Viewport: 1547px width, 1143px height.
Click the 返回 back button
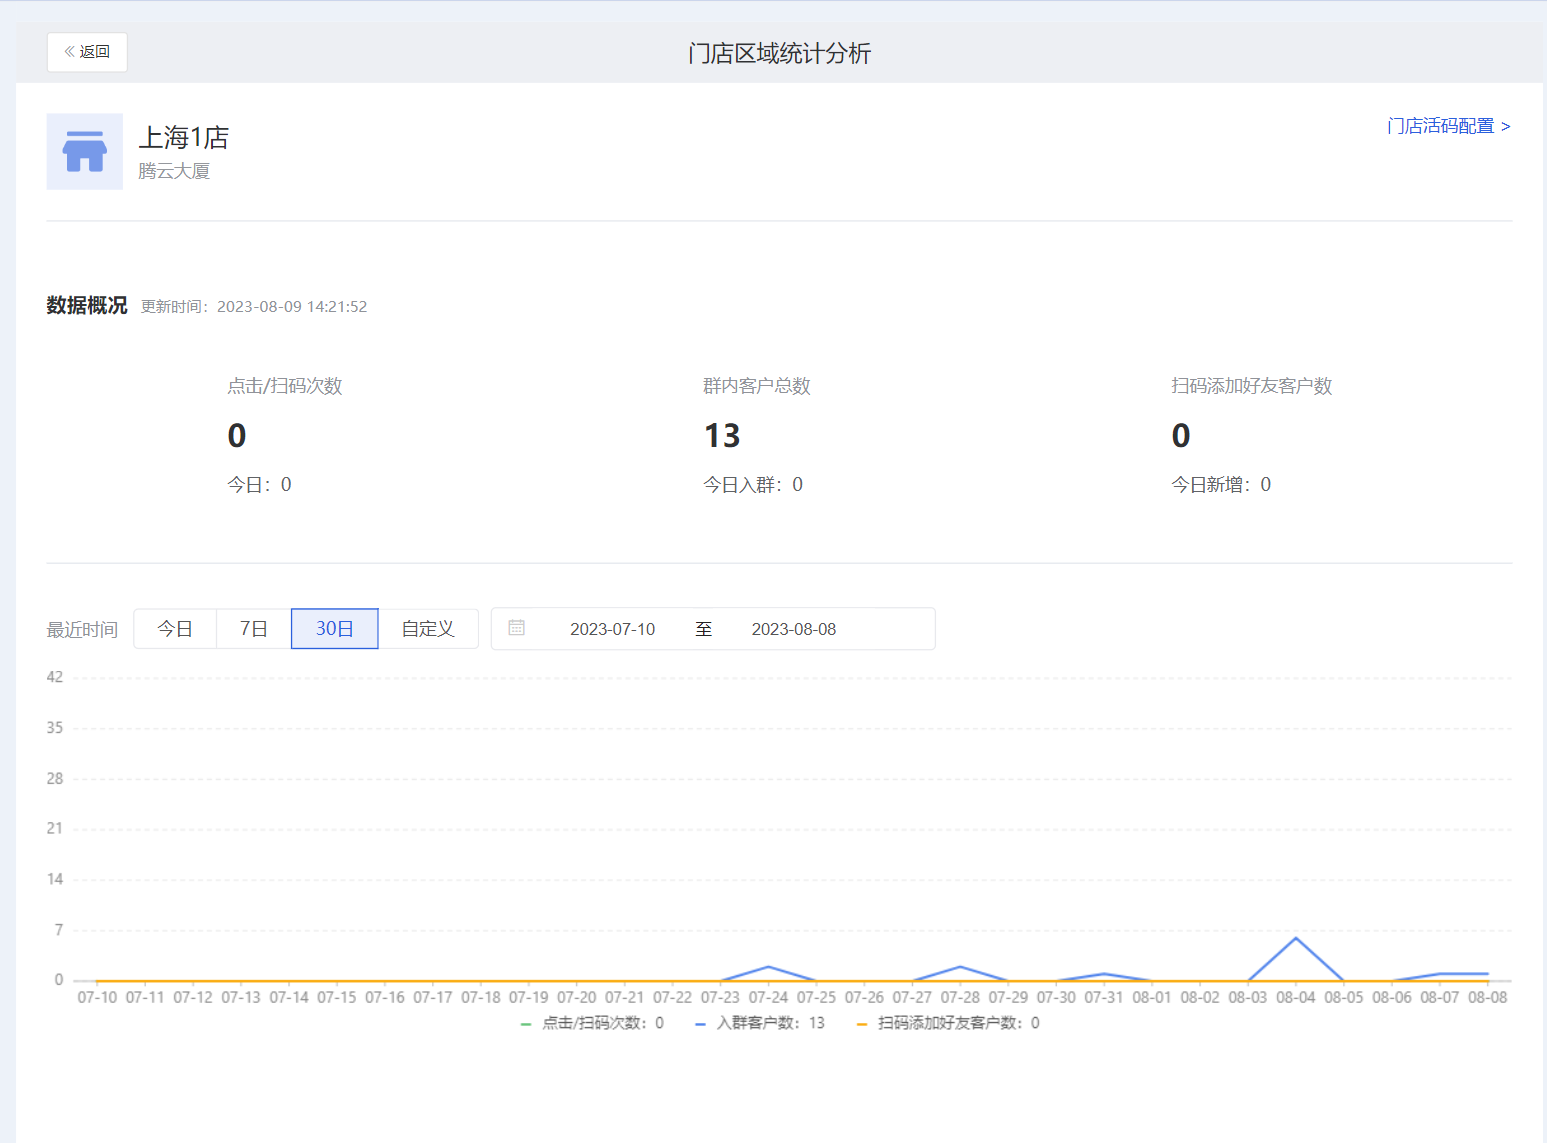[x=87, y=52]
